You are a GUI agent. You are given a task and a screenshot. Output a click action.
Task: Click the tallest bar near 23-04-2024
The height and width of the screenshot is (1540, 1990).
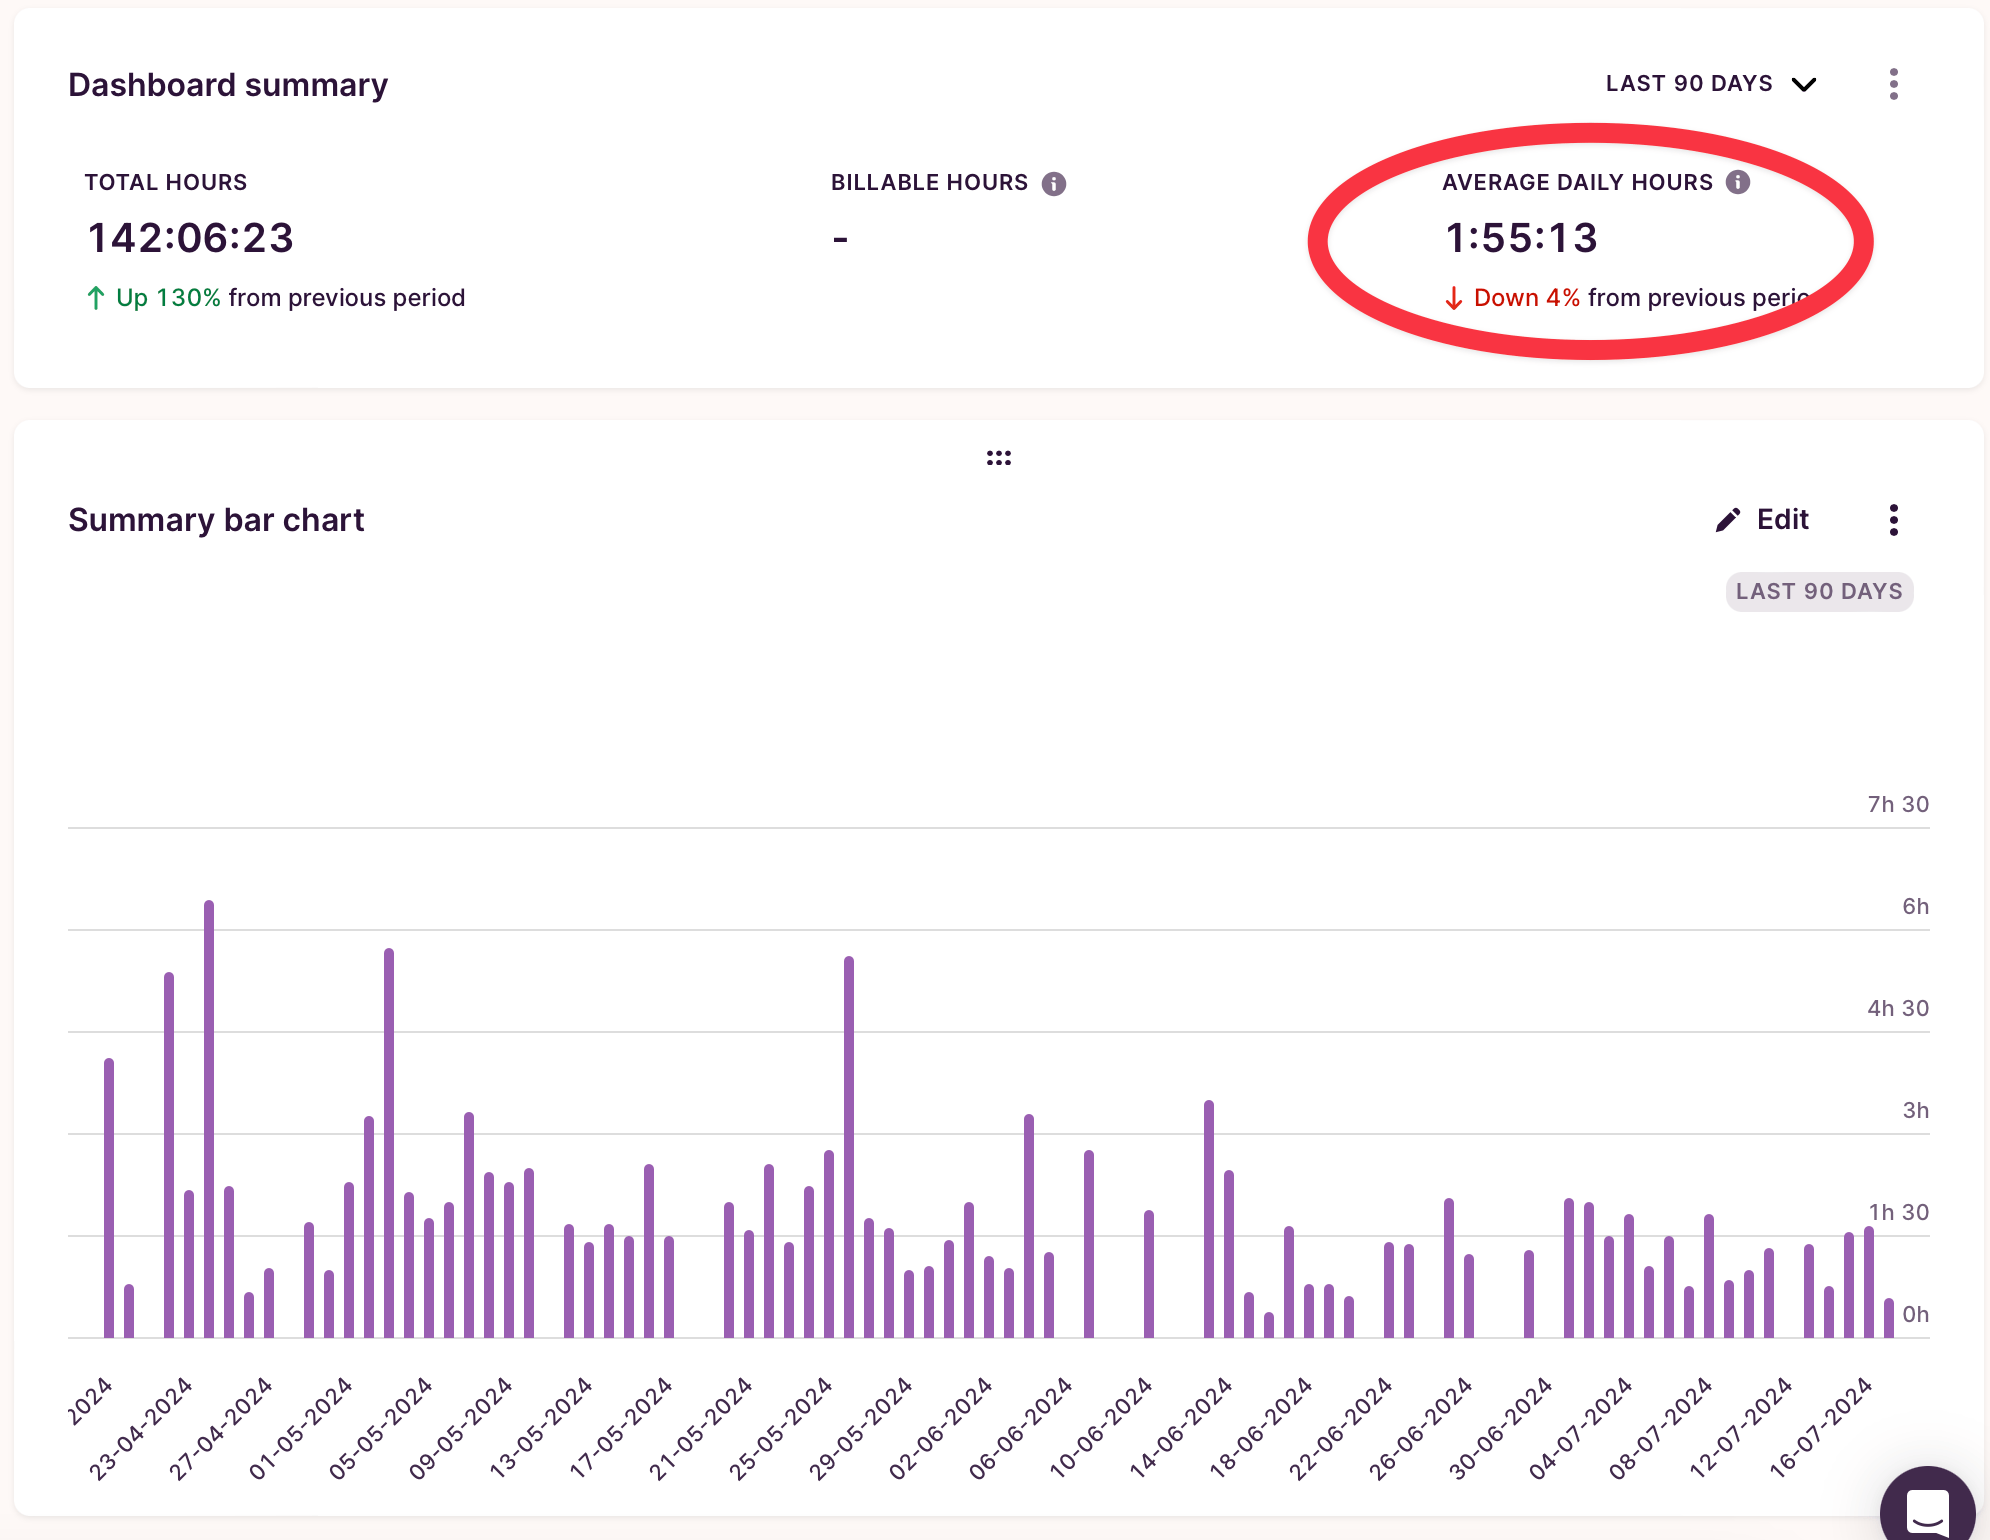pos(209,1118)
